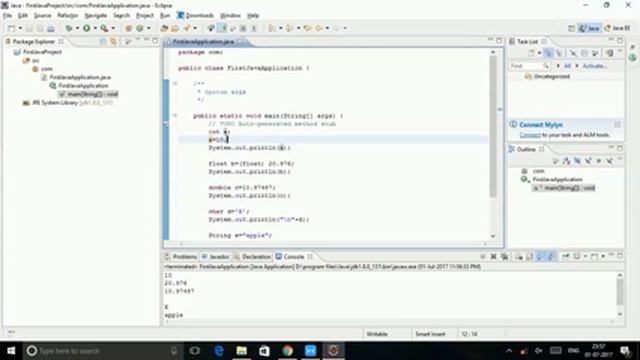Click Collapse All in Package Explorer
Viewport: 640px width, 360px height.
coord(103,41)
